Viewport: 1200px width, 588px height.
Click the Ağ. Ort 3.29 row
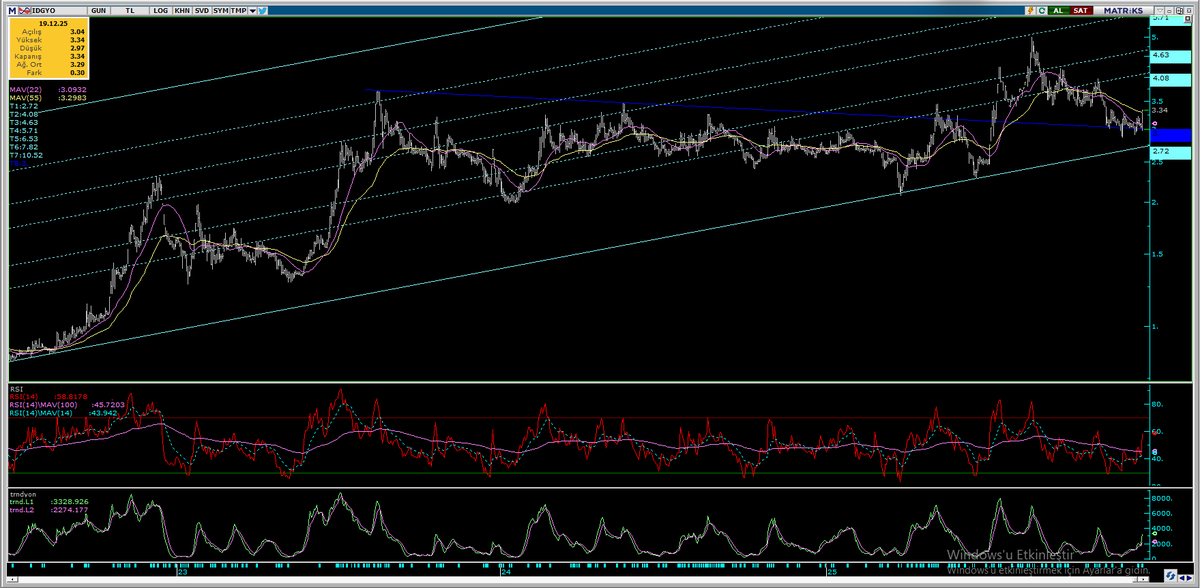50,64
